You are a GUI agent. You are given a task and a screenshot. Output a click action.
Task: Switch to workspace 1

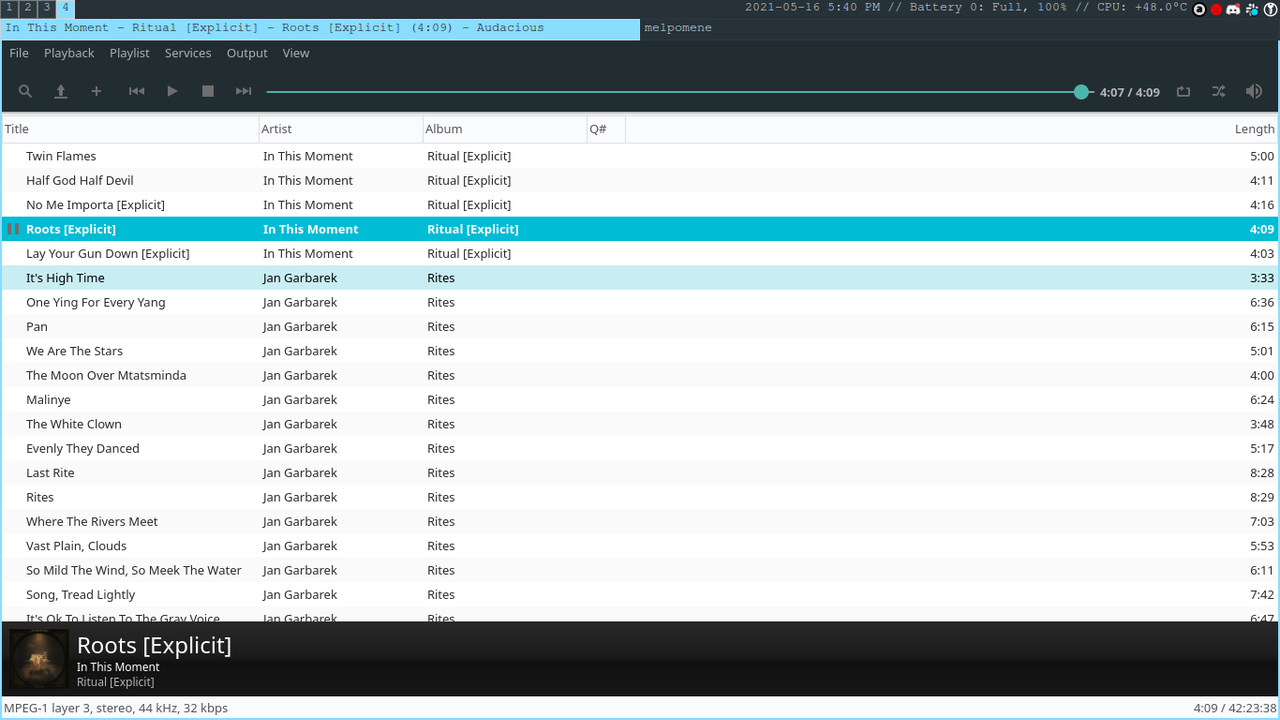pos(9,8)
